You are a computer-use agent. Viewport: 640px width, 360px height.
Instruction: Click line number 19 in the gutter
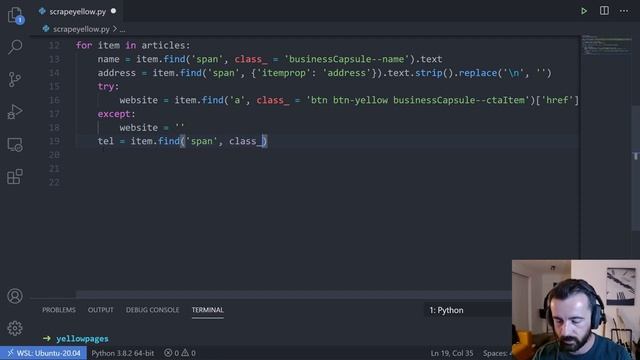(54, 141)
